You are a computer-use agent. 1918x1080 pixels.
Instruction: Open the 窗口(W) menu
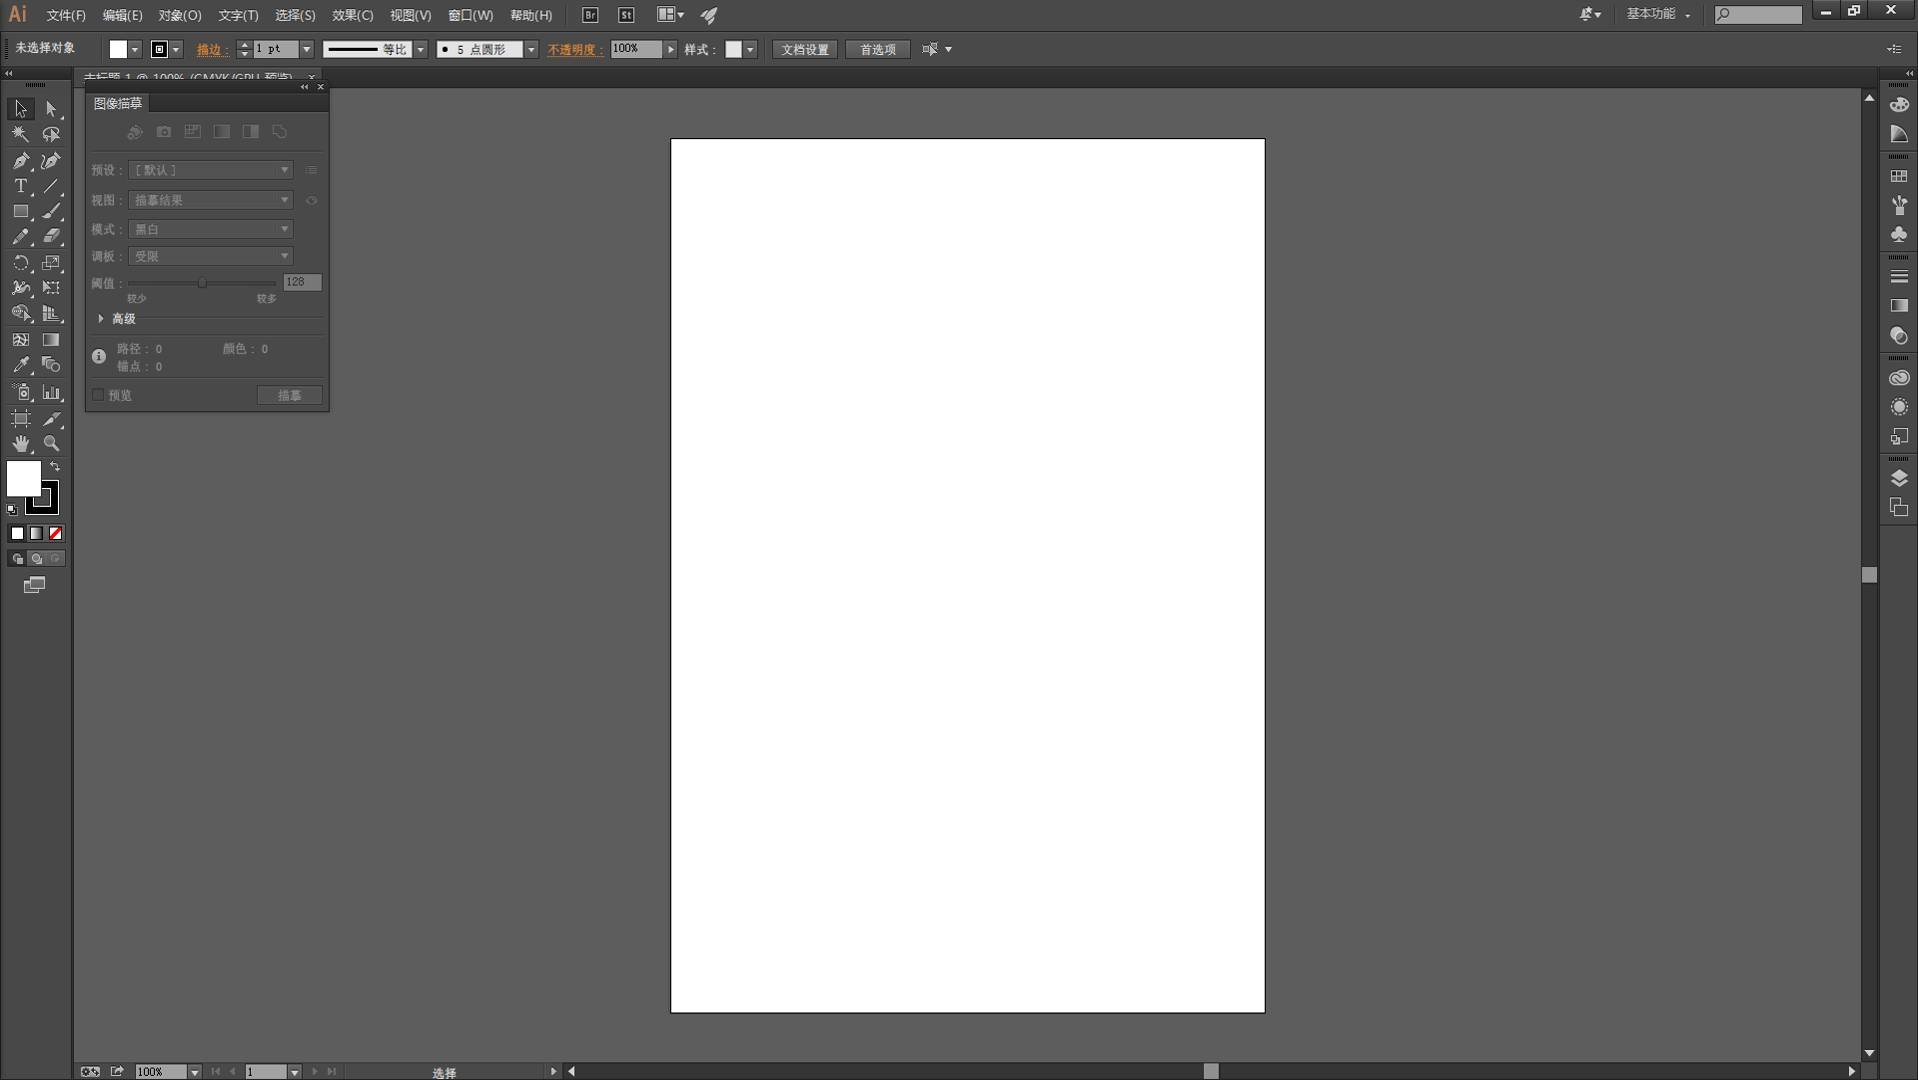[470, 15]
